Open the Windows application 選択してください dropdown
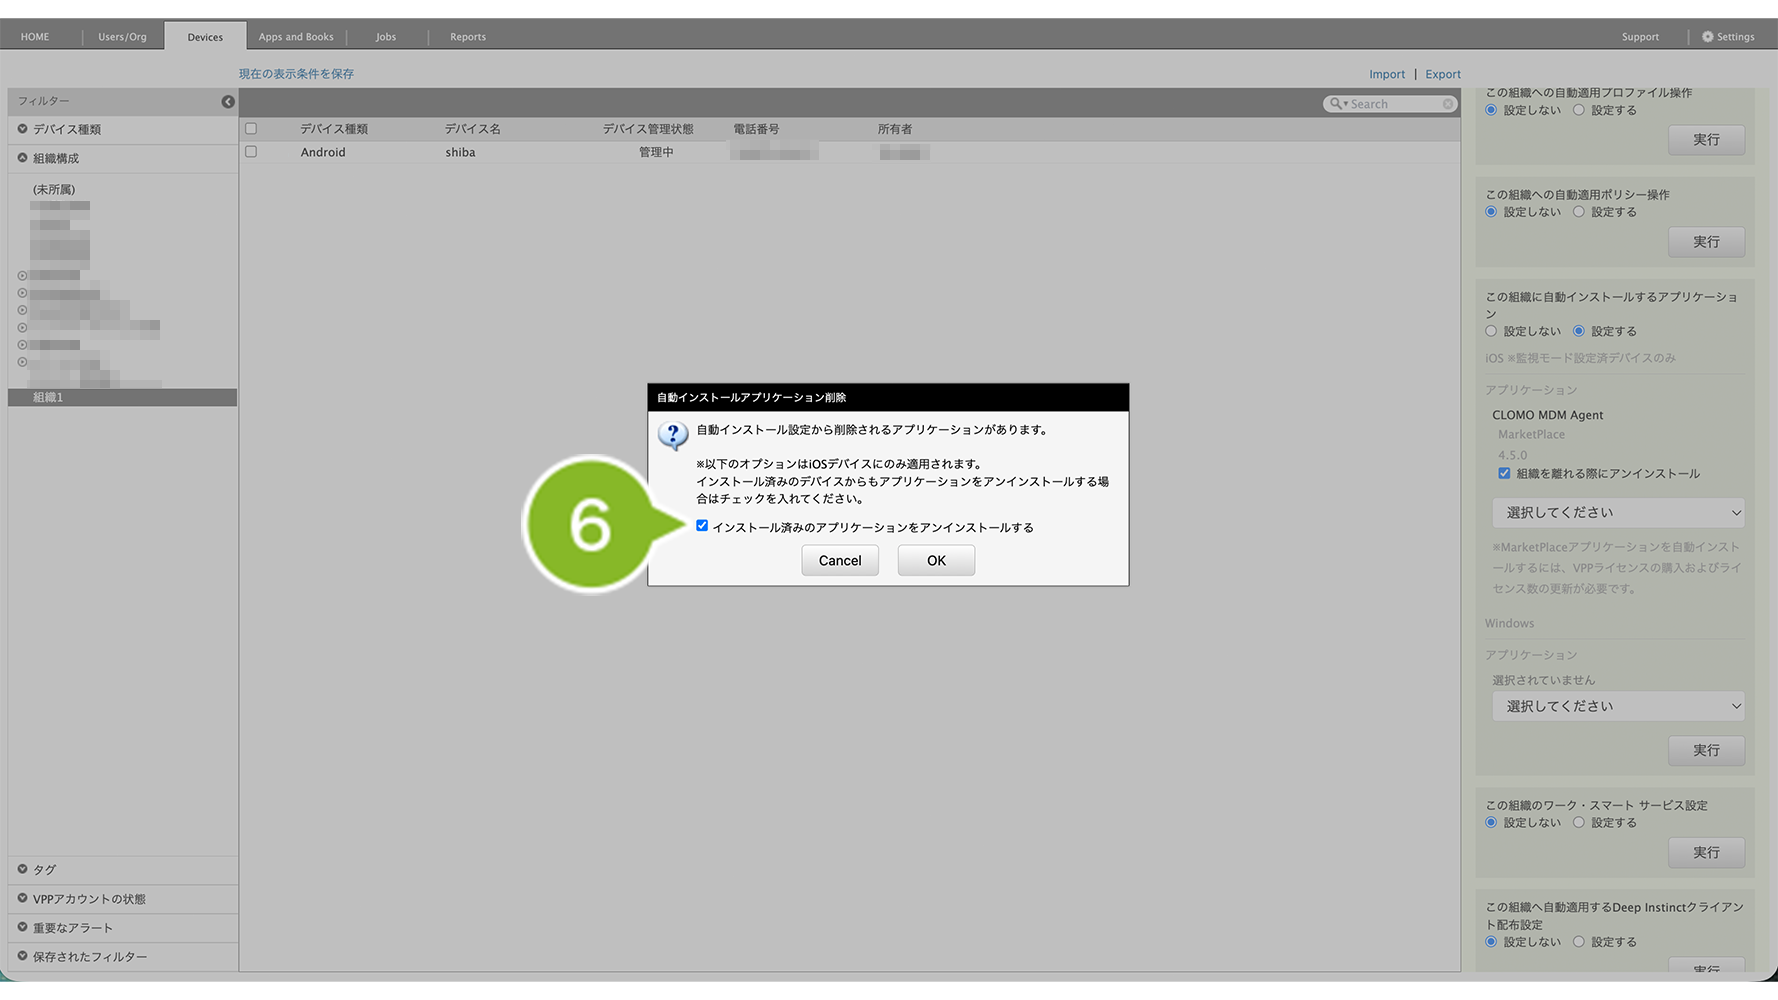 pos(1617,706)
